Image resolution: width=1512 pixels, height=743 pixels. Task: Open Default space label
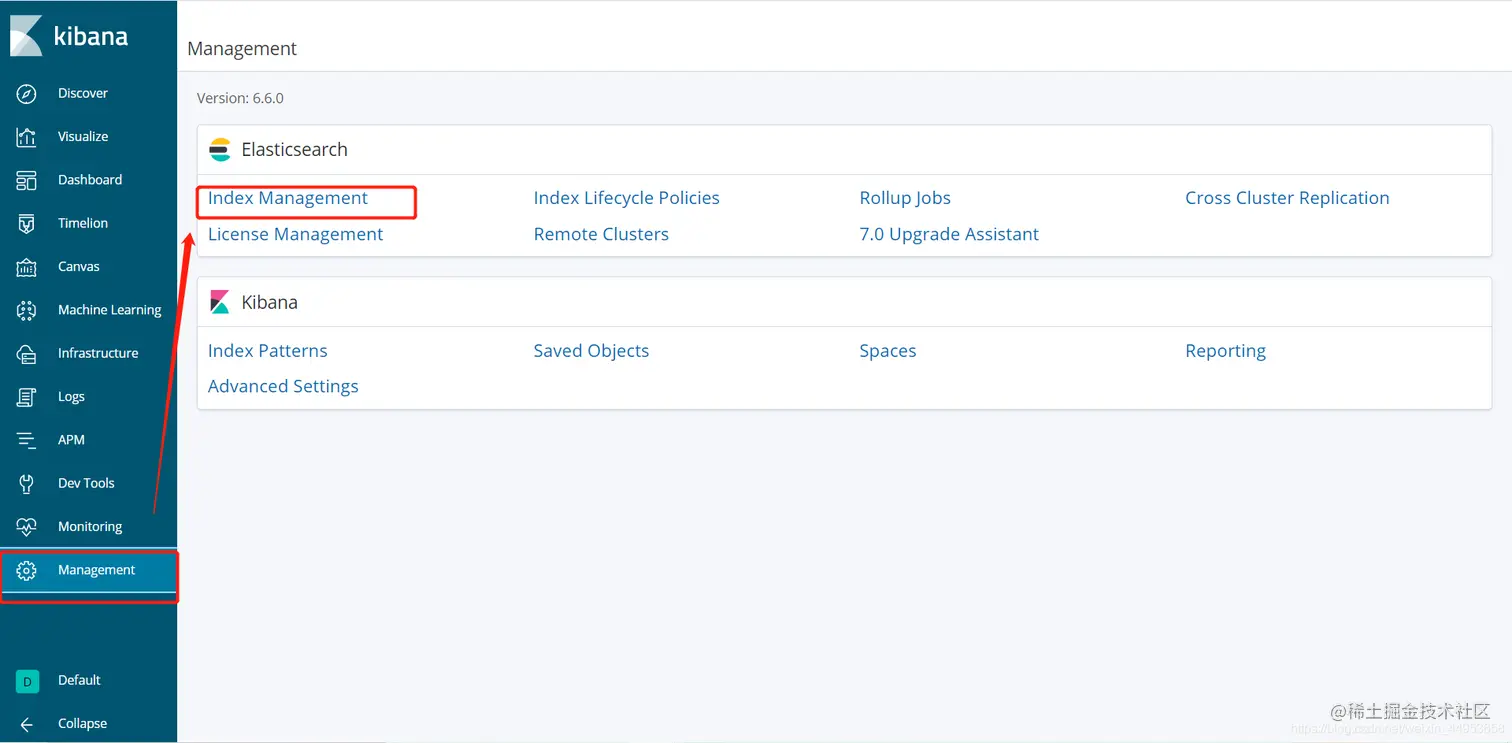pos(79,681)
